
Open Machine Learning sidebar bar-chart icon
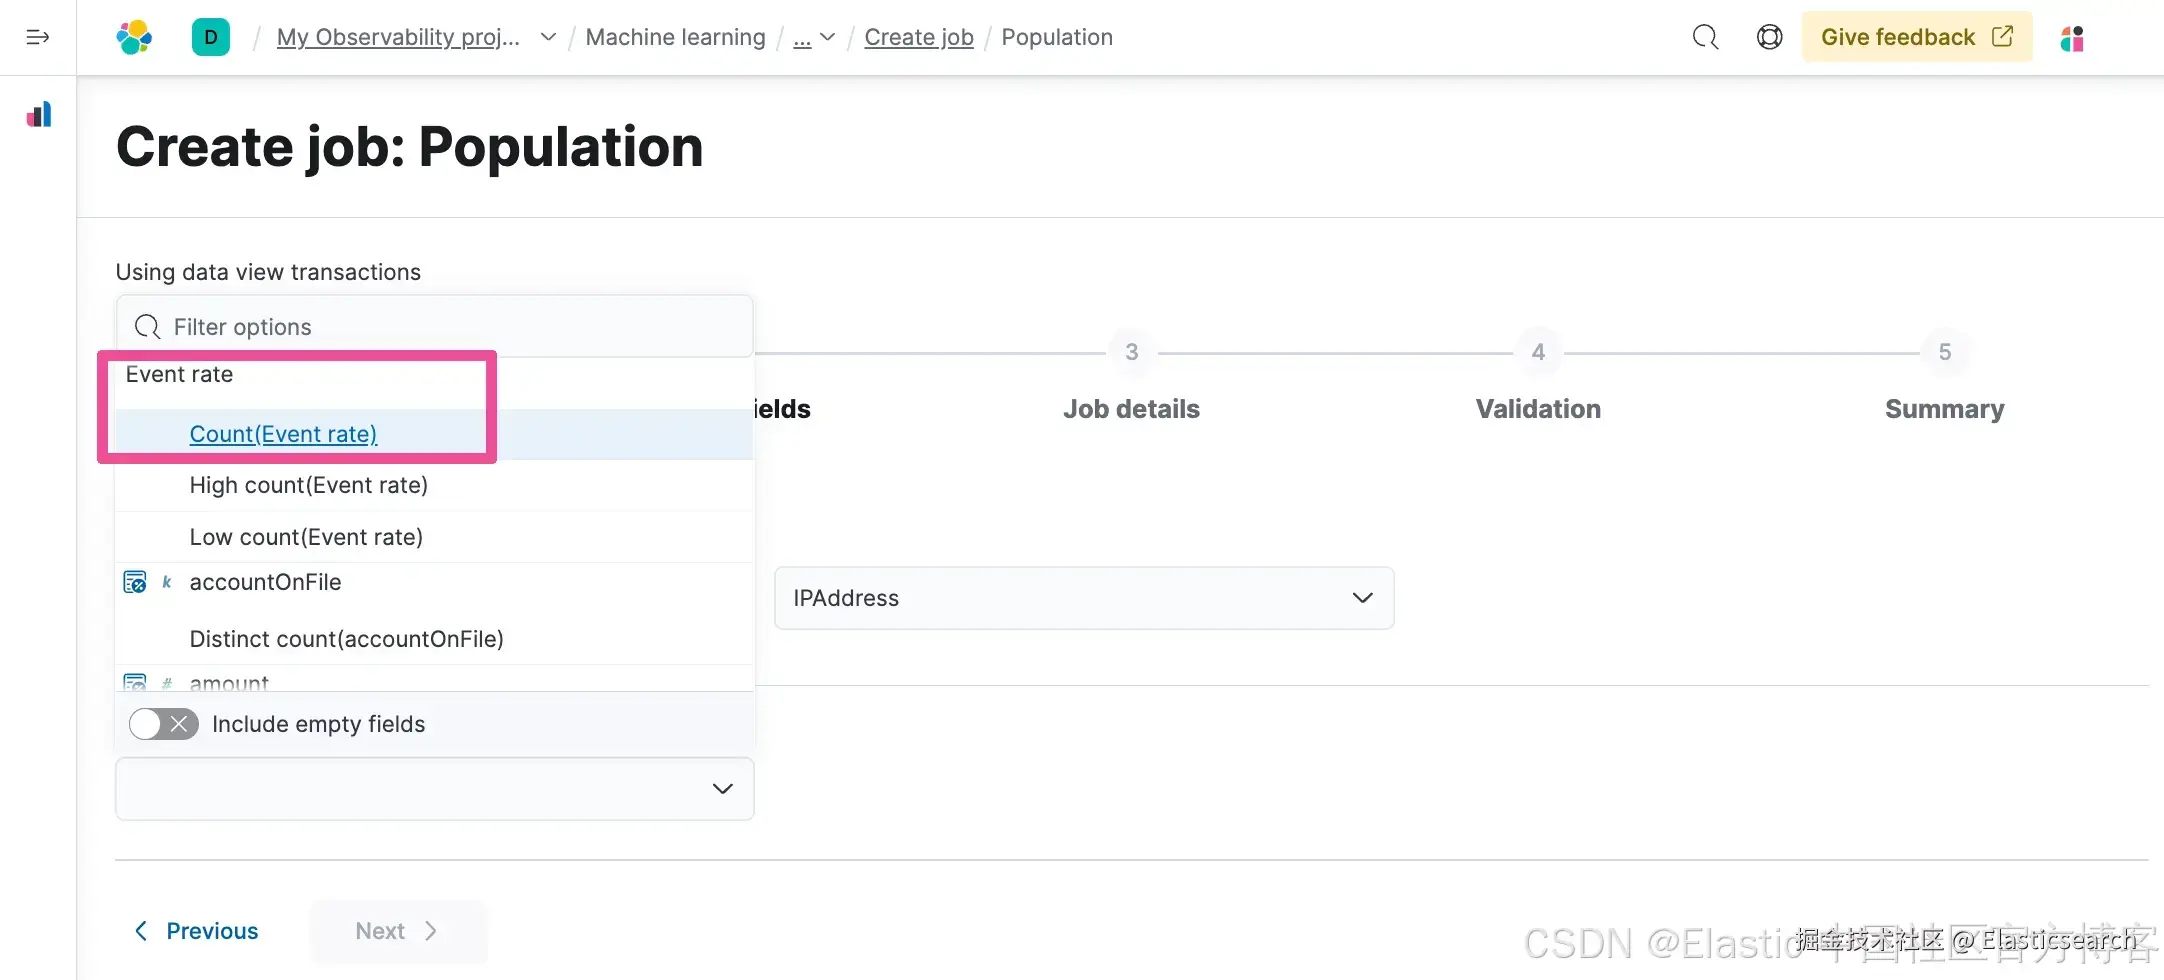pyautogui.click(x=39, y=115)
